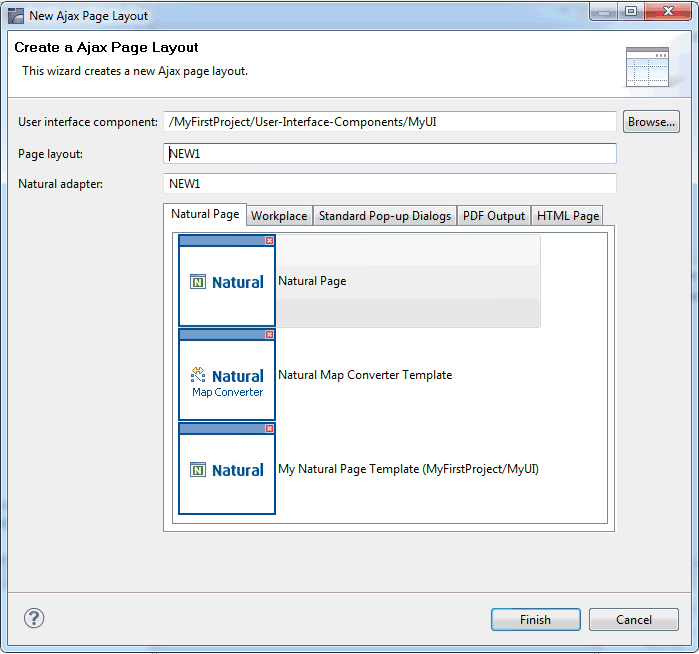Click the page layout banner icon

(646, 67)
